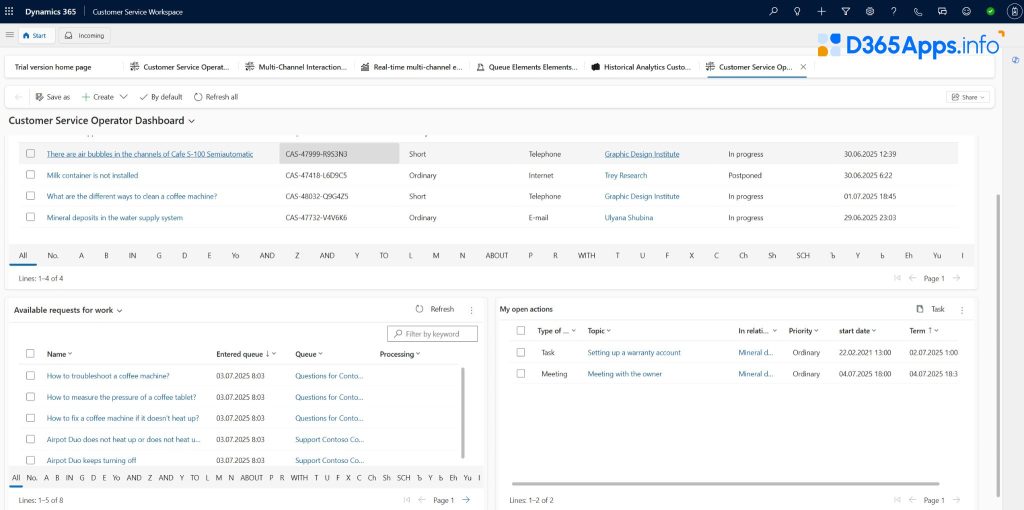Open the Share dropdown button
This screenshot has height=510, width=1024.
(968, 97)
